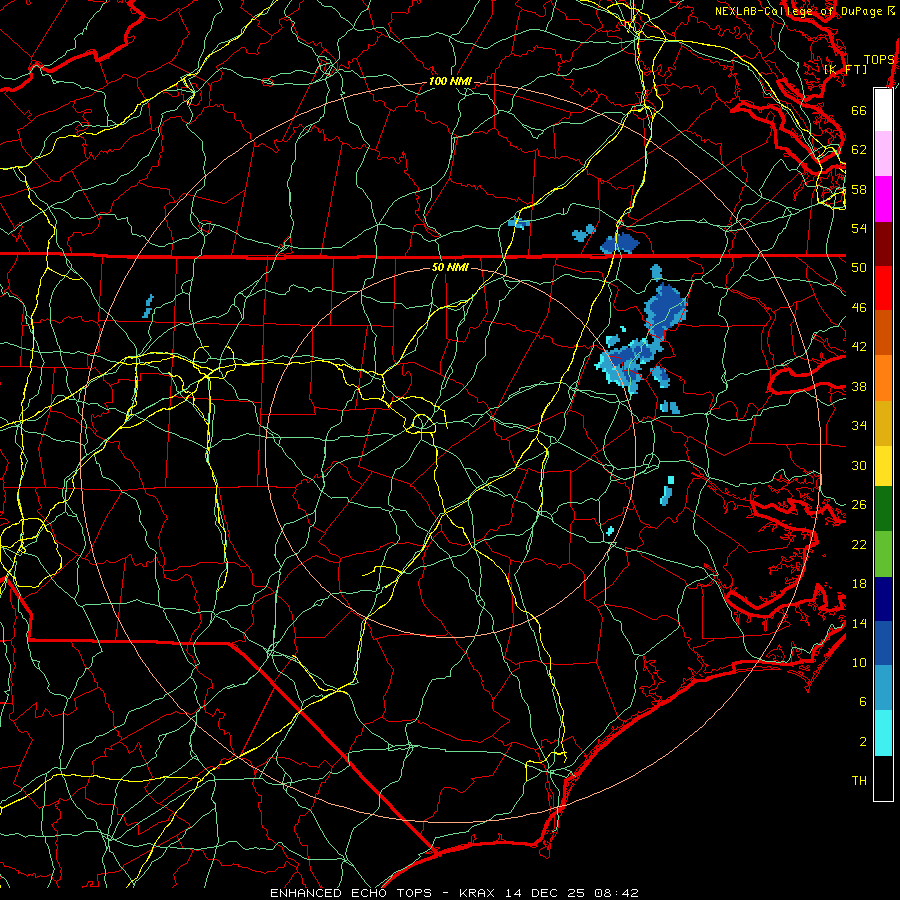The image size is (900, 900).
Task: Click the '14 DEC 25' date text
Action: click(545, 893)
